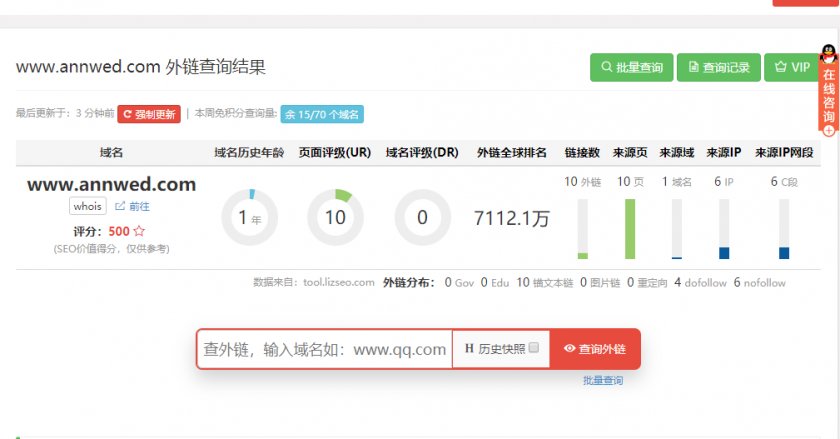840x439 pixels.
Task: Click the QQ penguin icon
Action: 828,54
